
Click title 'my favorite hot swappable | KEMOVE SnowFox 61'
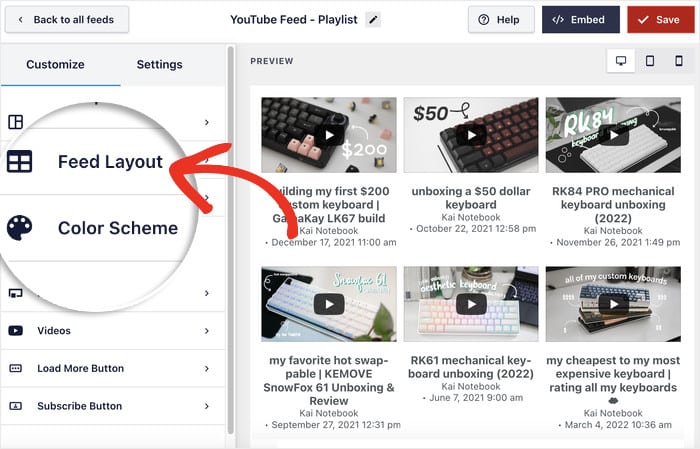(329, 380)
